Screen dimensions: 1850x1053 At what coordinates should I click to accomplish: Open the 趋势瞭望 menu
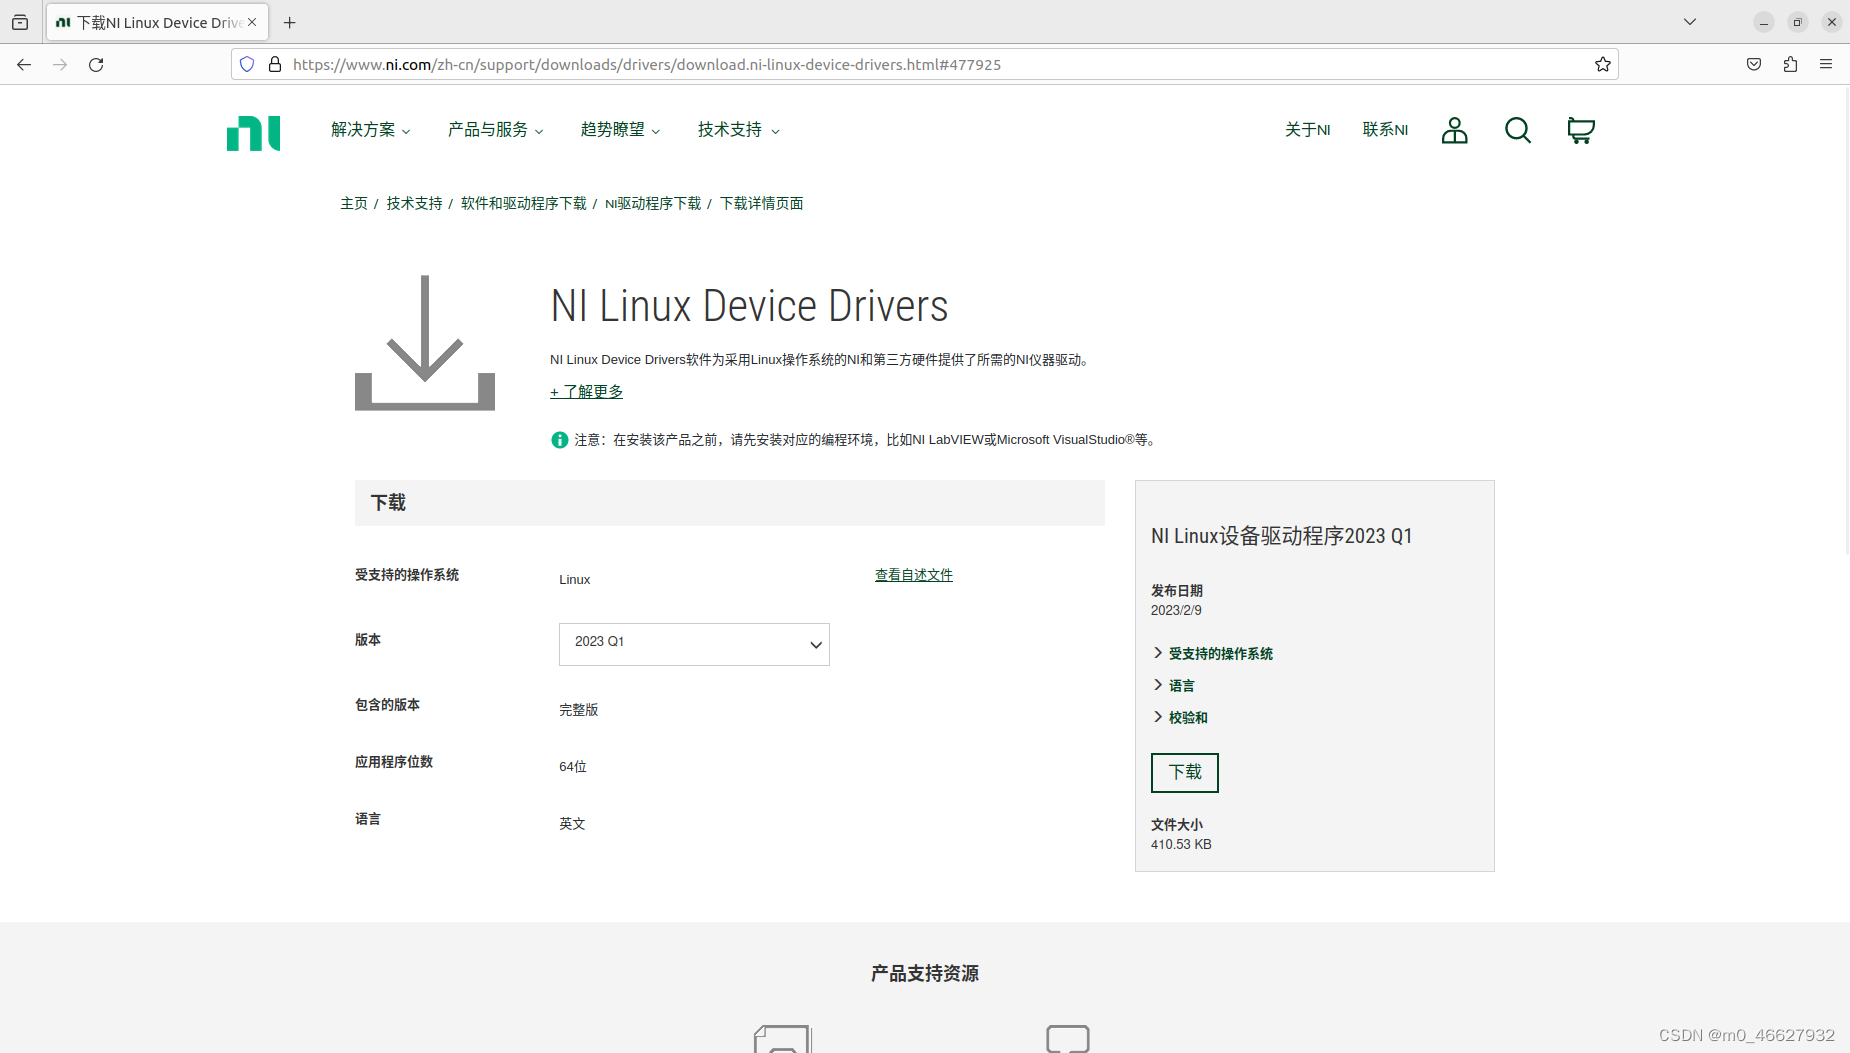point(620,130)
